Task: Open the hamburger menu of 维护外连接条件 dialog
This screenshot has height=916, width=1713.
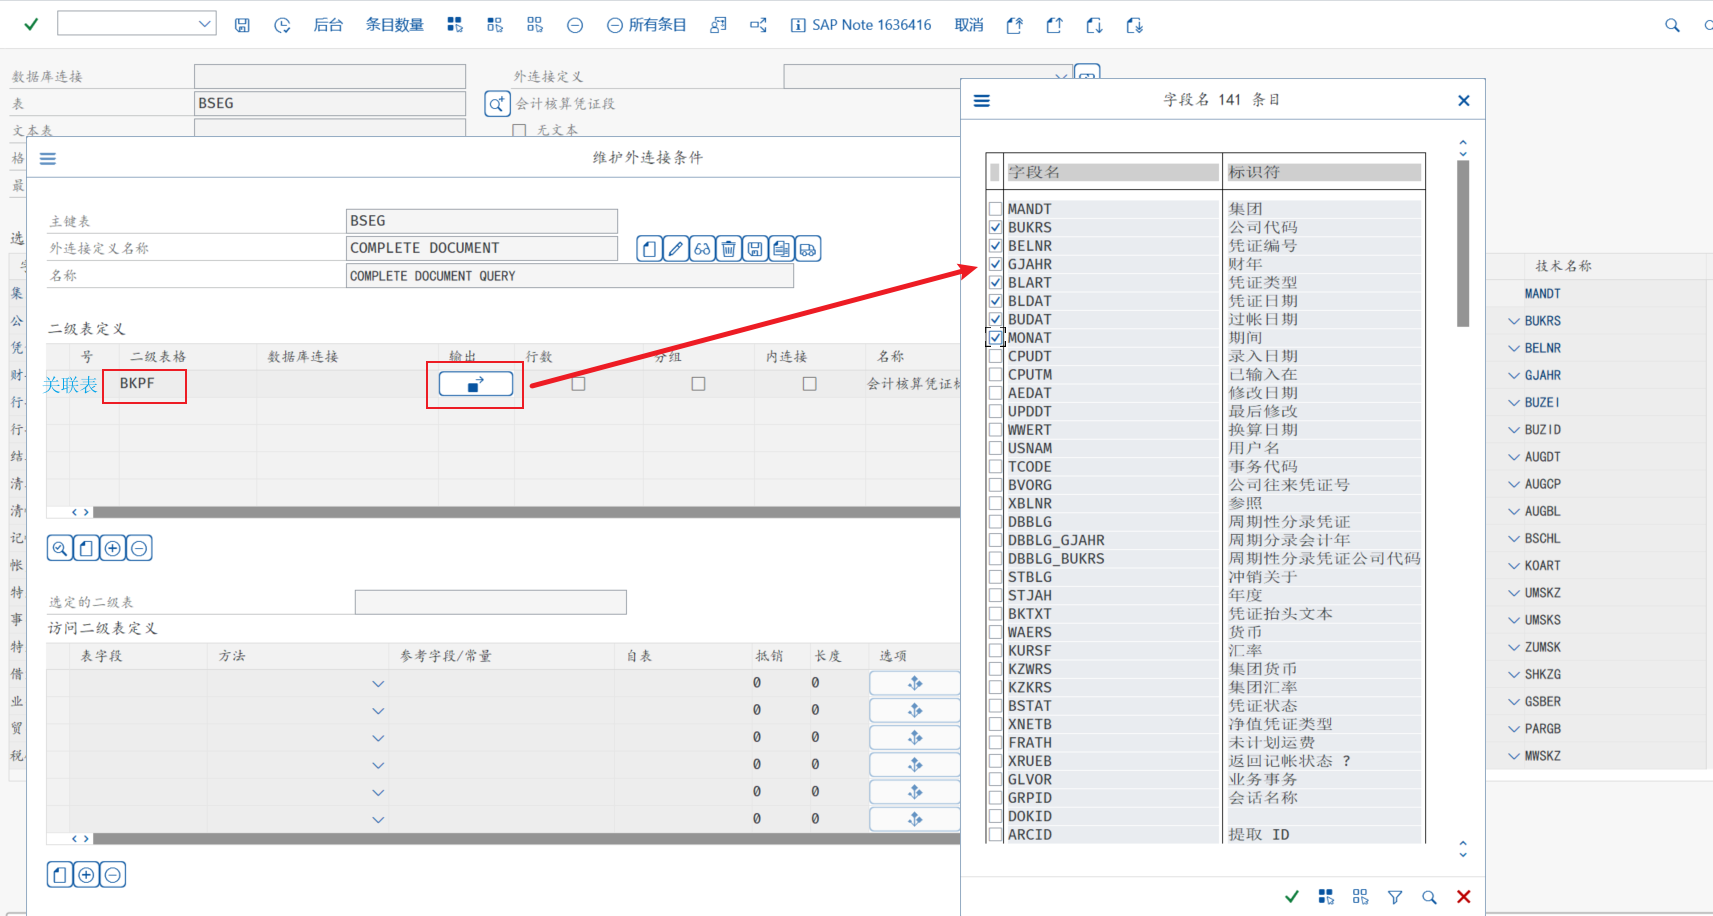Action: [48, 158]
